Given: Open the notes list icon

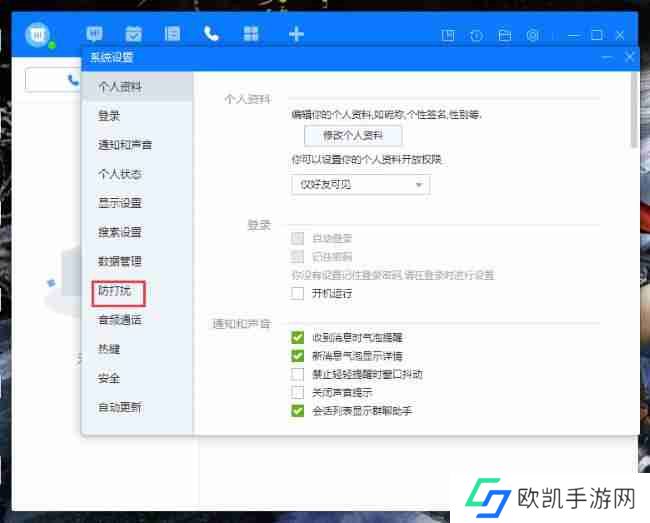Looking at the screenshot, I should 172,34.
